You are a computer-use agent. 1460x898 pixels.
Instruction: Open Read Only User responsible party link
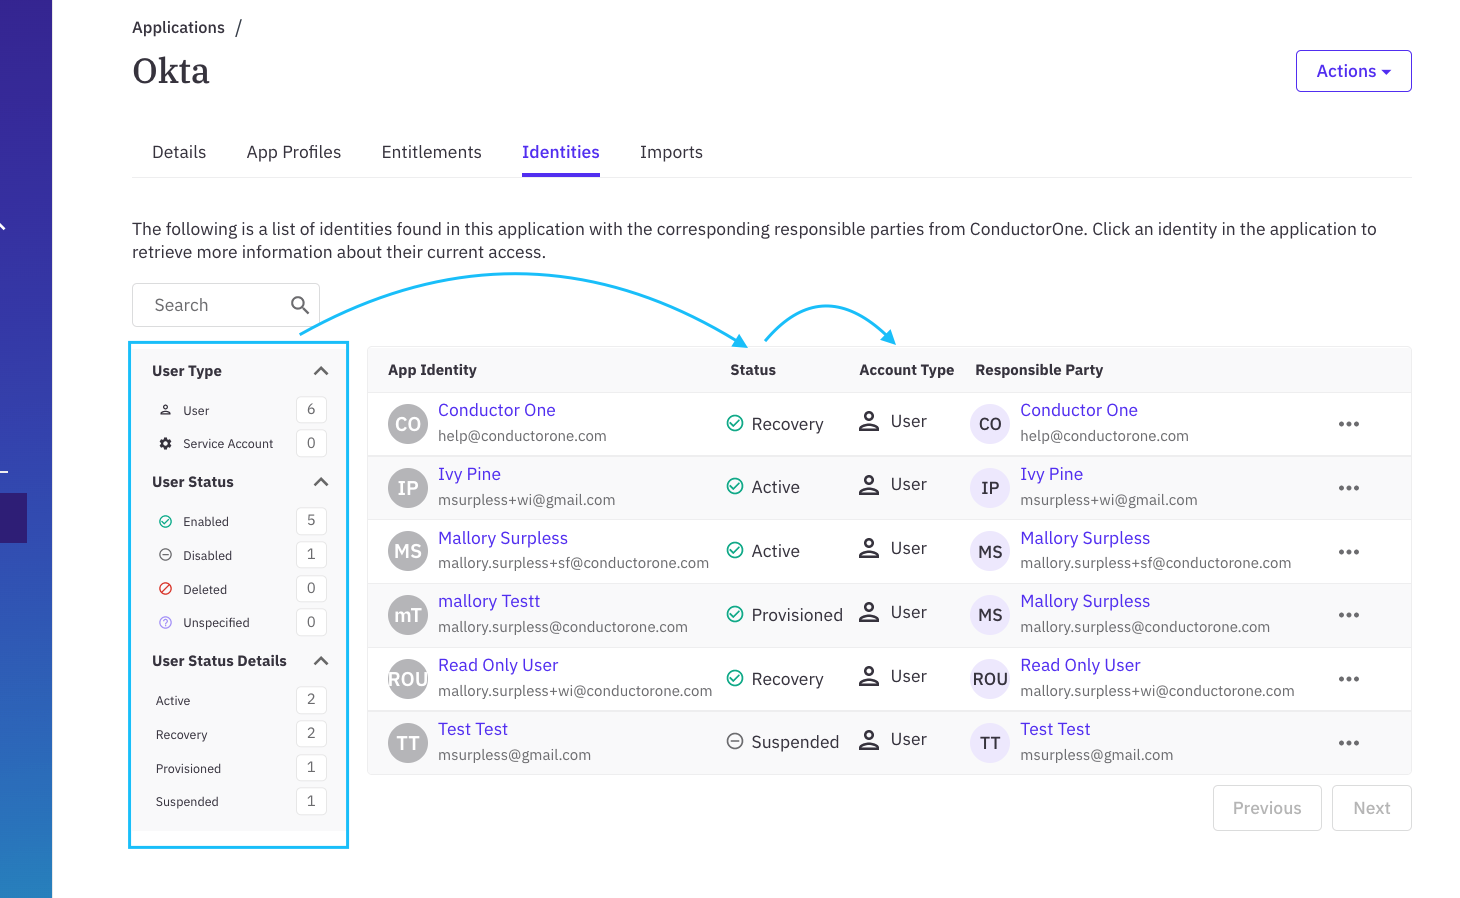(1080, 665)
